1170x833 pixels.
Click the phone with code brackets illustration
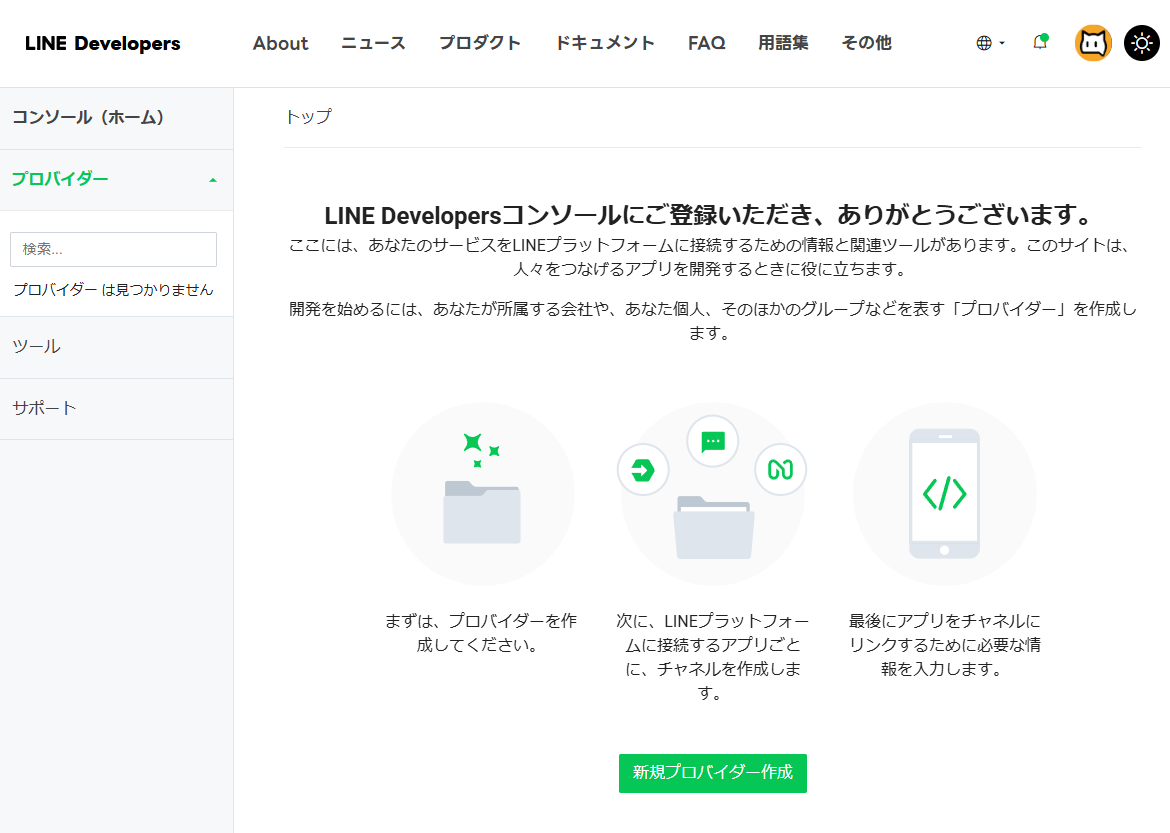[x=945, y=493]
